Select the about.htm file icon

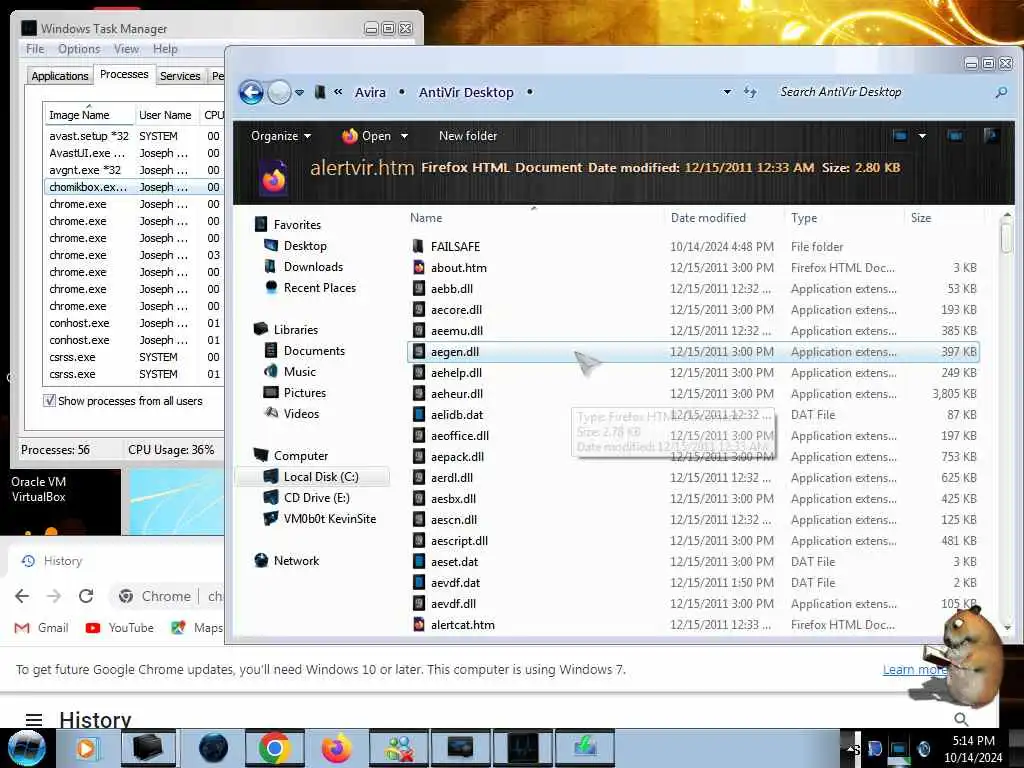pos(419,267)
